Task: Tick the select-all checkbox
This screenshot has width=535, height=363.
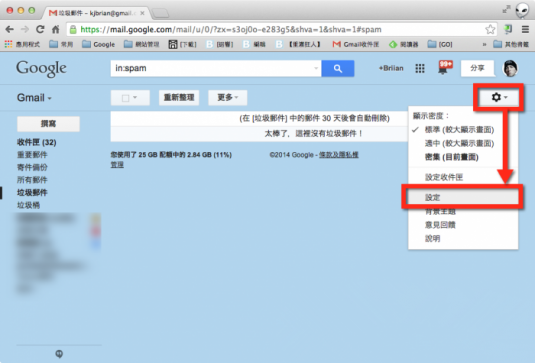Action: pos(126,98)
